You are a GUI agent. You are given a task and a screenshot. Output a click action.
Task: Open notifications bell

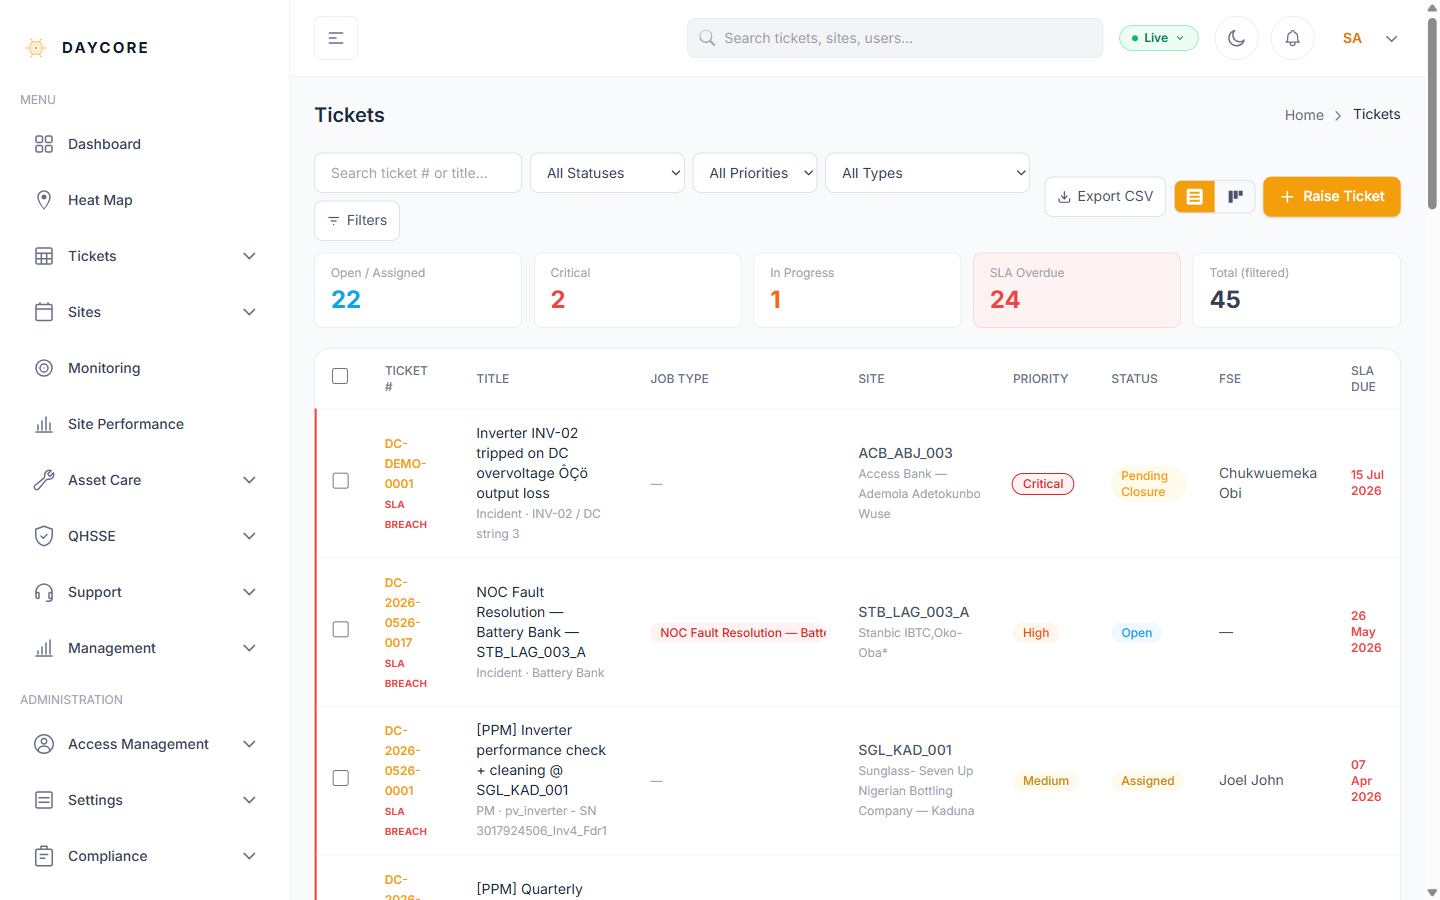click(1293, 38)
